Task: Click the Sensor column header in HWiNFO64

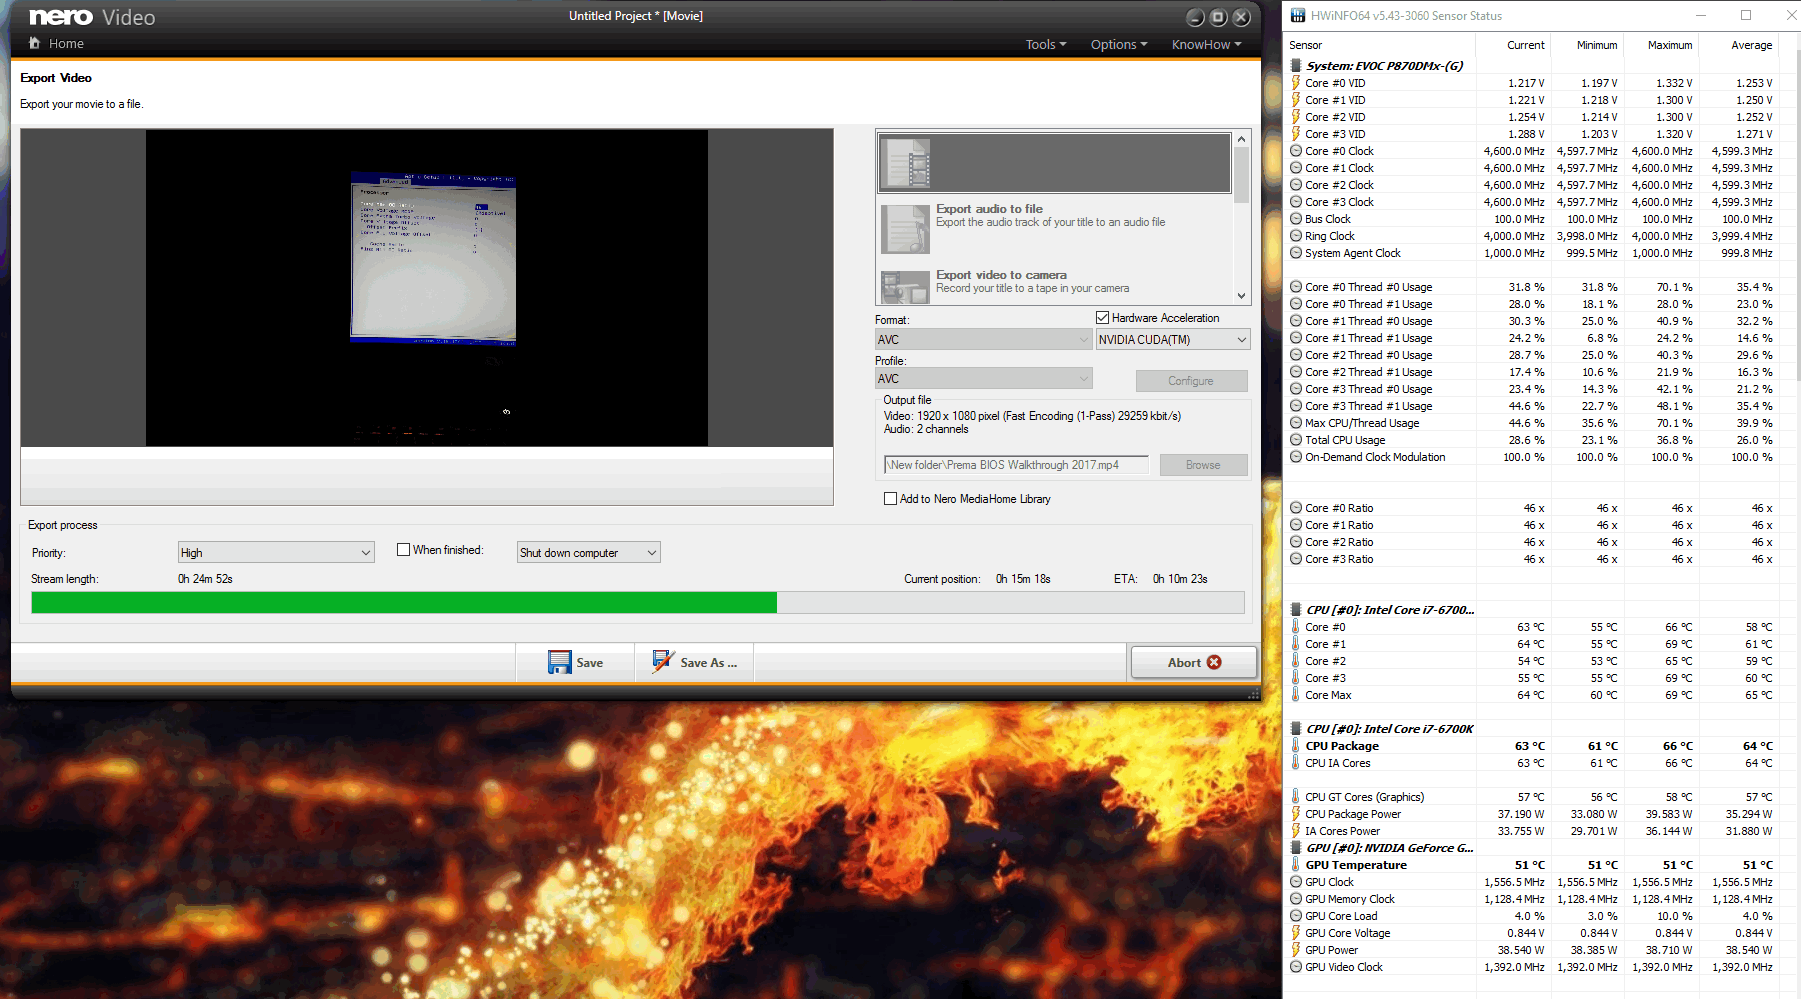Action: (1380, 45)
